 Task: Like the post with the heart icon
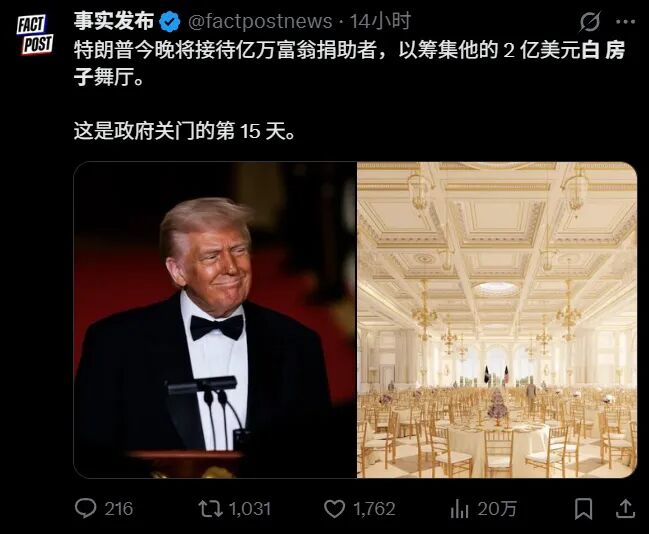tap(334, 509)
